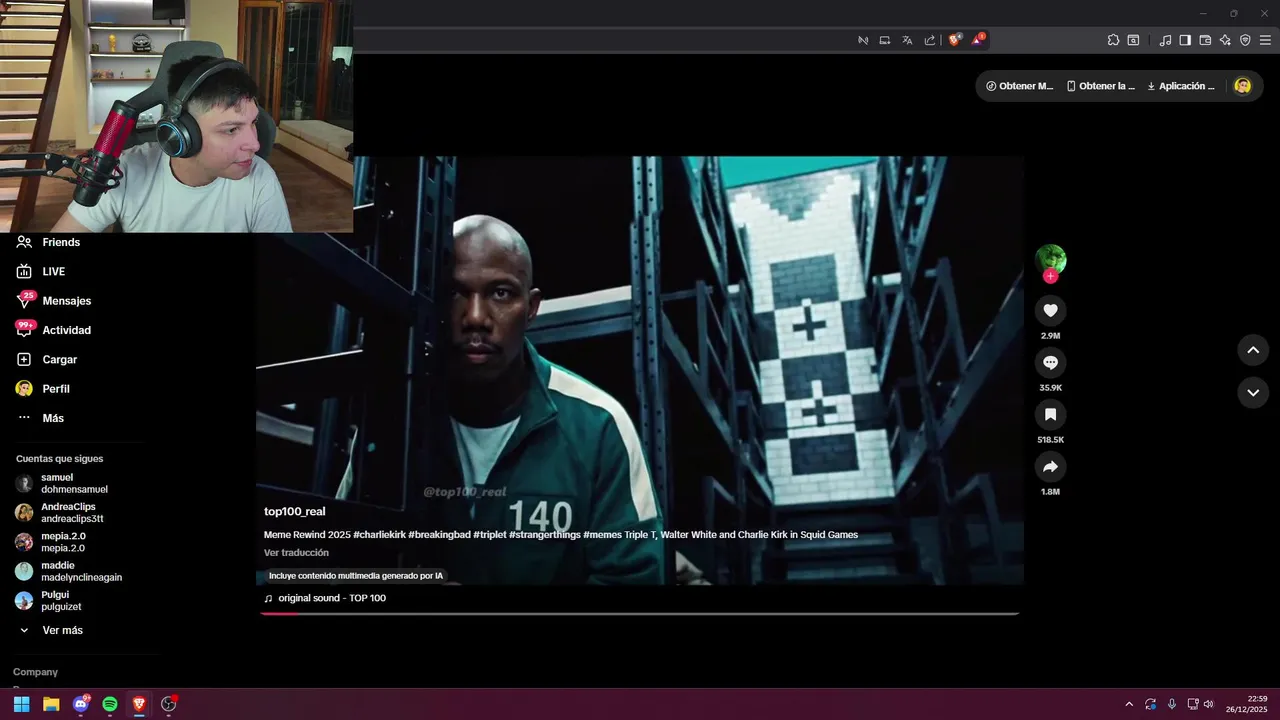The height and width of the screenshot is (720, 1280).
Task: Open Discord in the taskbar
Action: [x=81, y=704]
